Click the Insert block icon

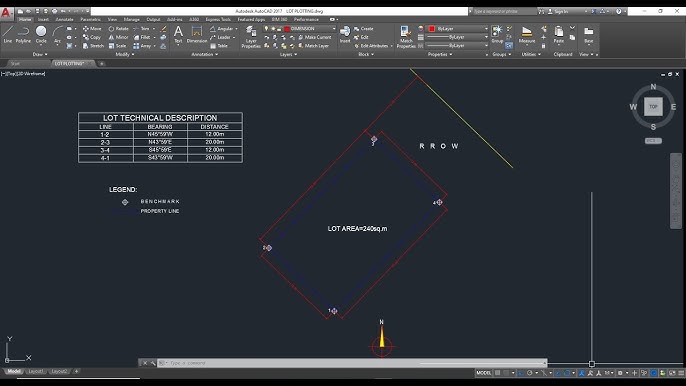coord(345,34)
